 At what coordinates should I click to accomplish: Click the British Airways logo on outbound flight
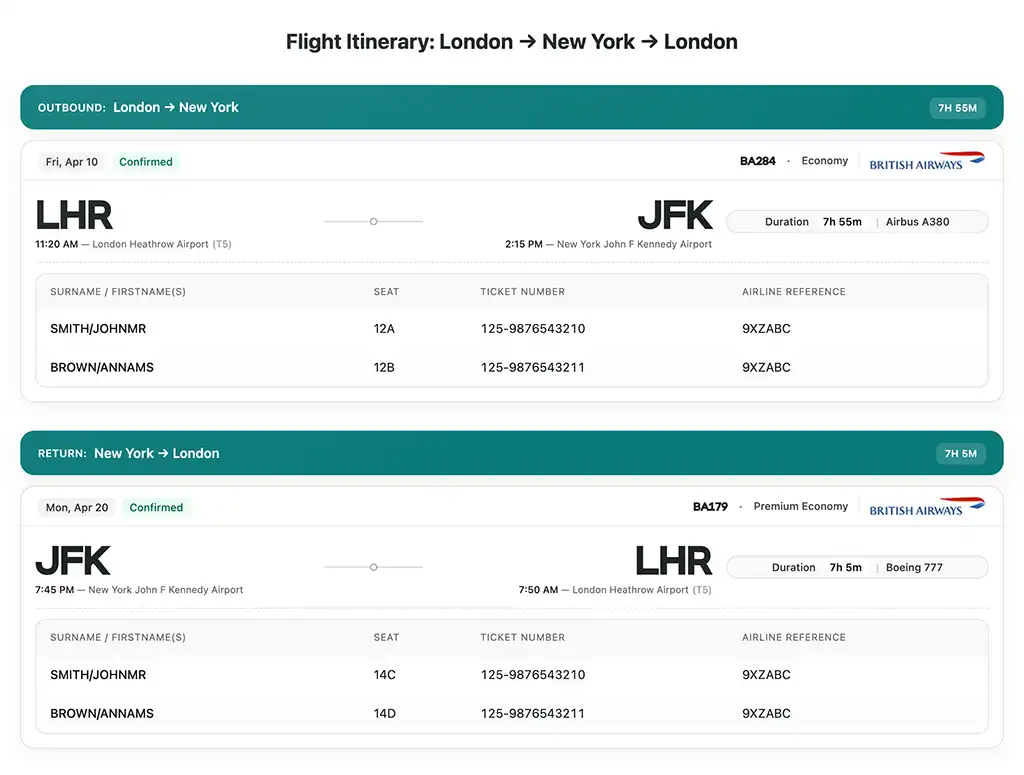pos(926,161)
